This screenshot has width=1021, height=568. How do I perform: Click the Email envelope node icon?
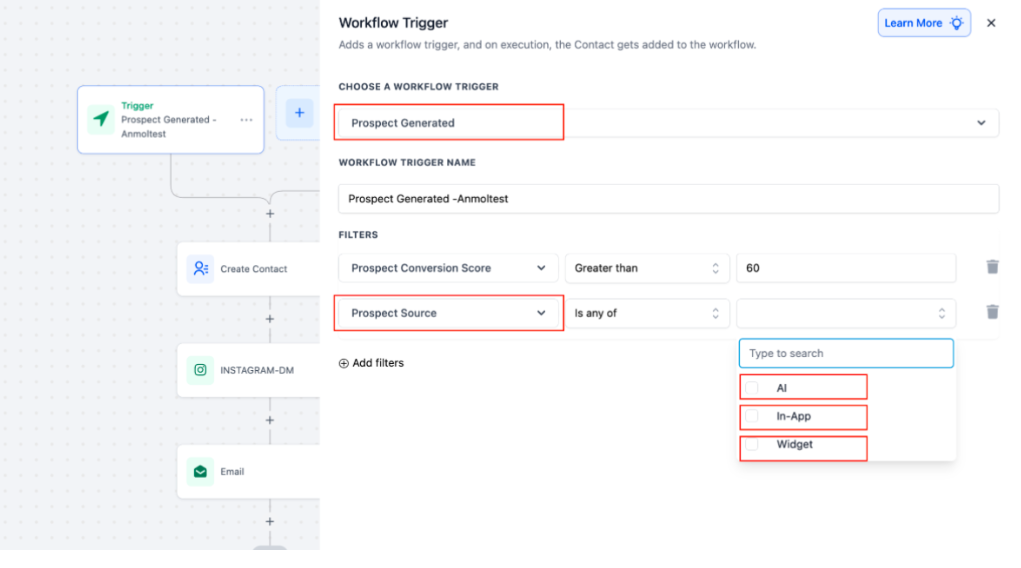[x=200, y=471]
